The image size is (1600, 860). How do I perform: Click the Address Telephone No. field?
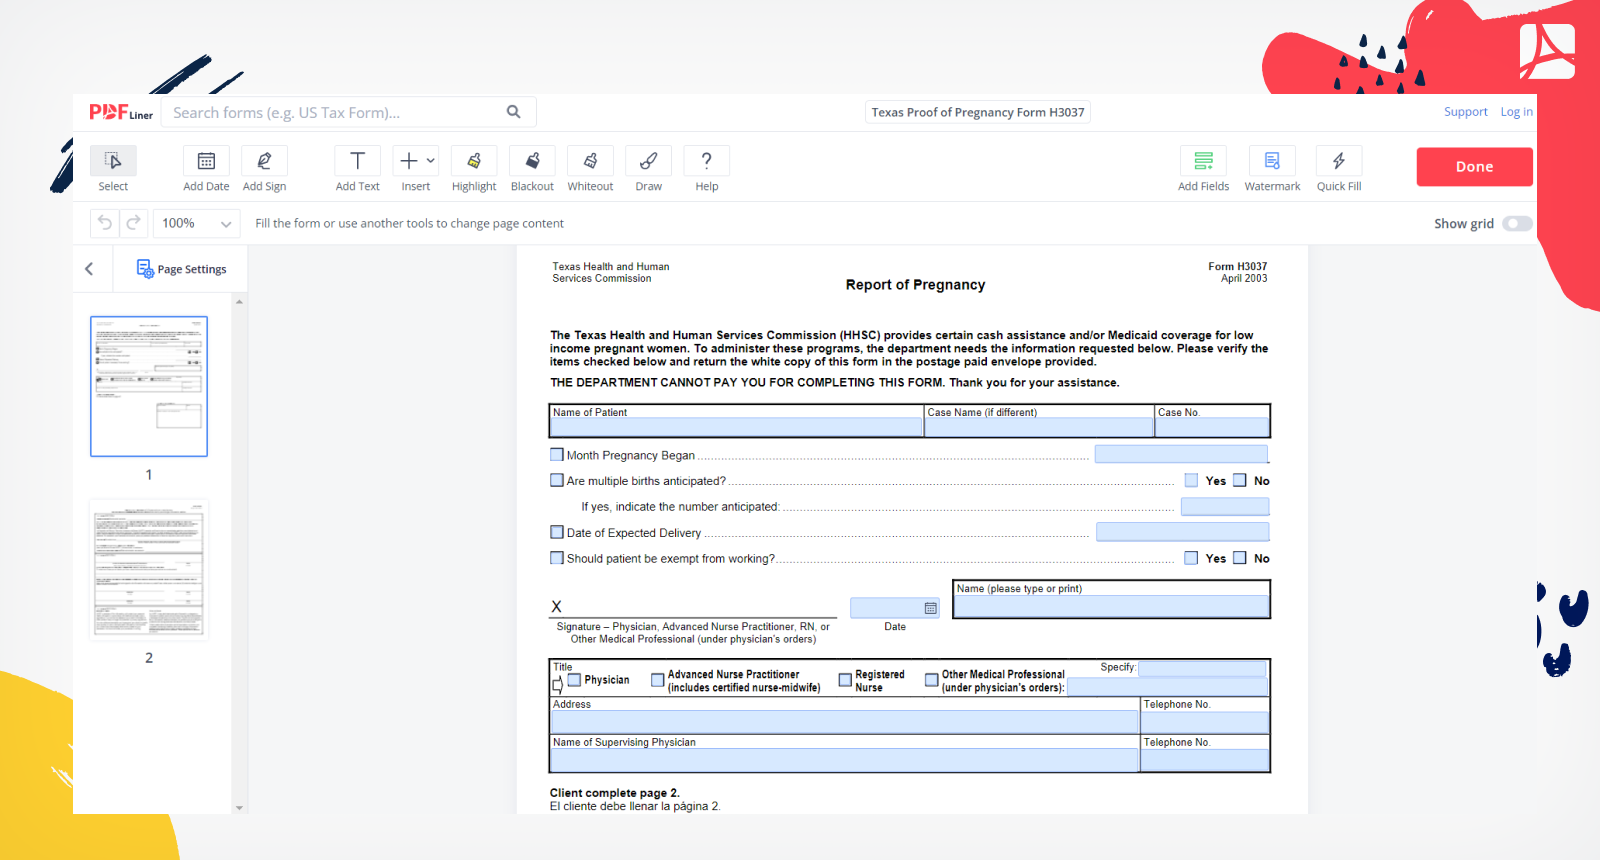coord(1205,722)
